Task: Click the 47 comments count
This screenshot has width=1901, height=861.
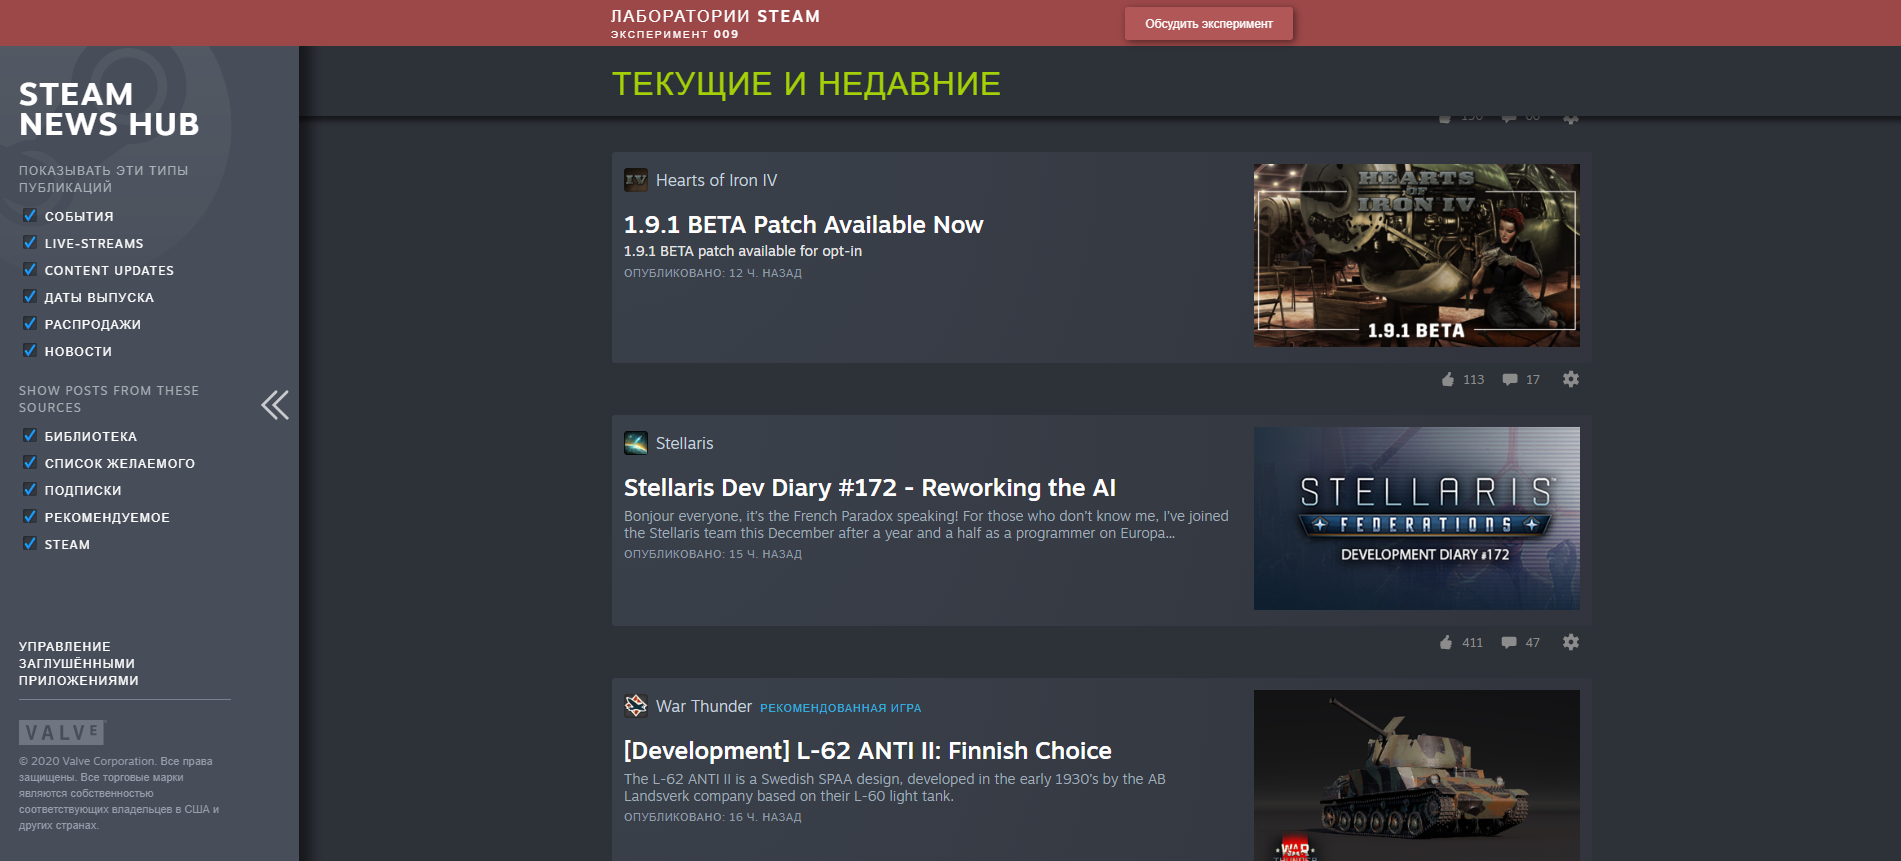Action: (1533, 643)
